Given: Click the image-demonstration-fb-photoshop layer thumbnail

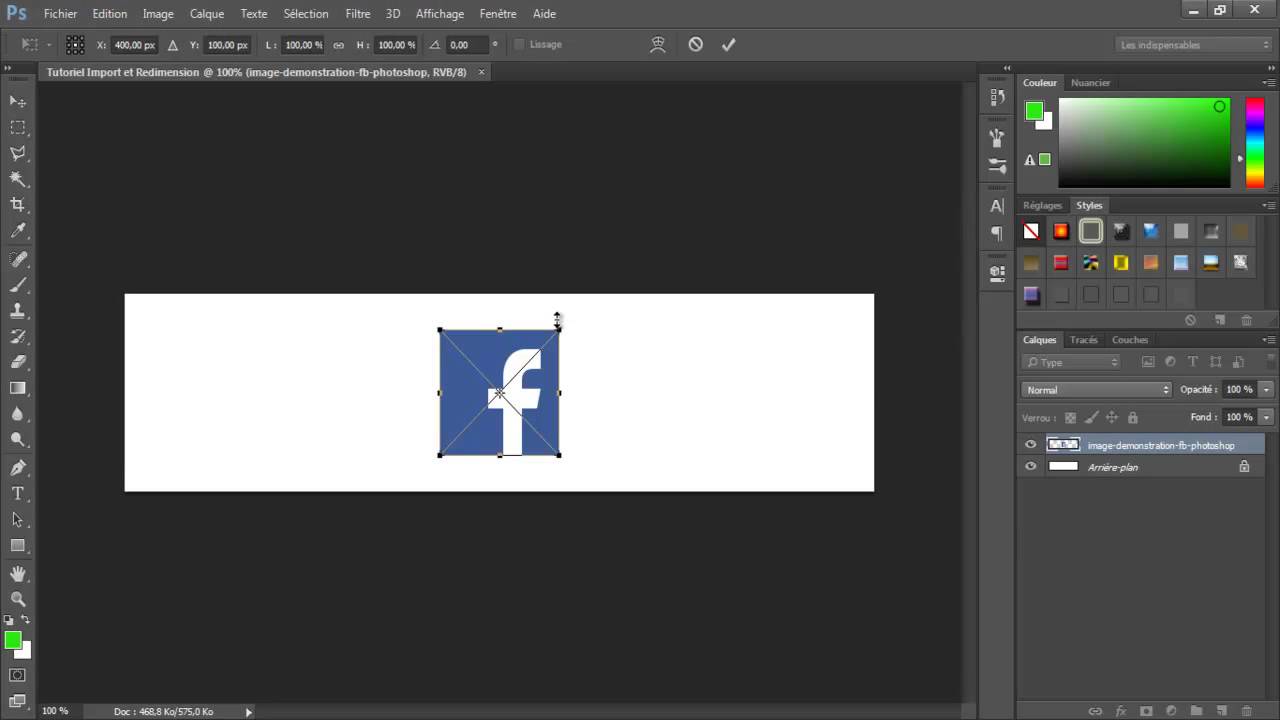Looking at the screenshot, I should (x=1063, y=444).
